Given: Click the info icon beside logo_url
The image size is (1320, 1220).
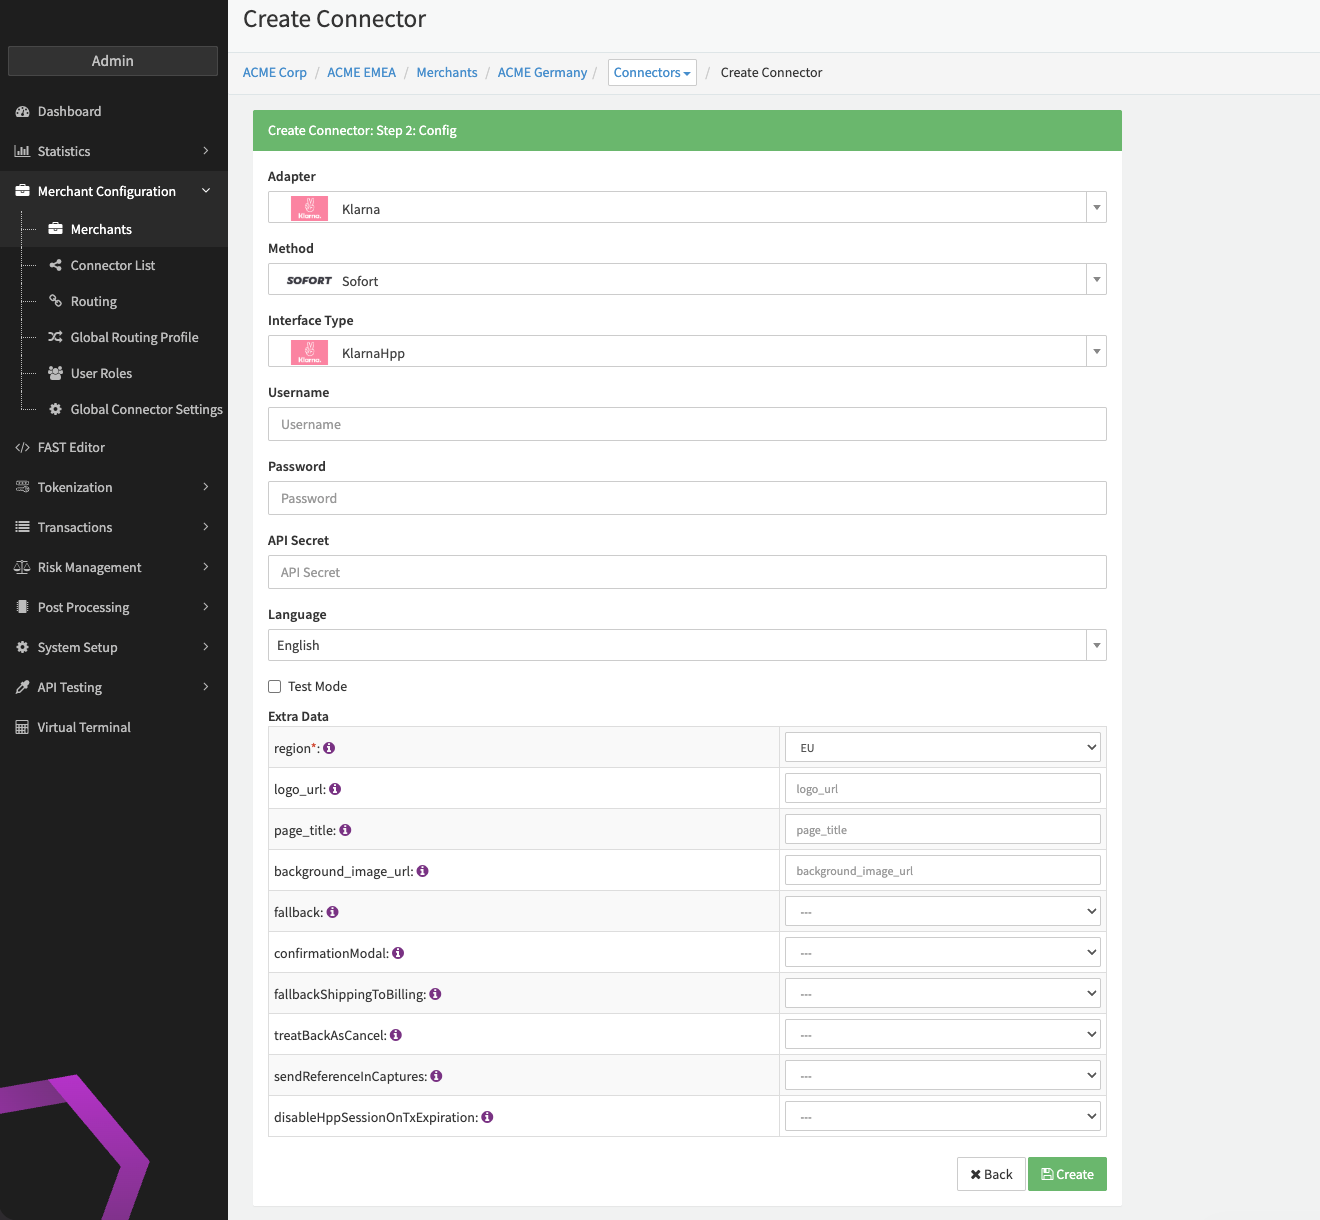Looking at the screenshot, I should coord(335,789).
